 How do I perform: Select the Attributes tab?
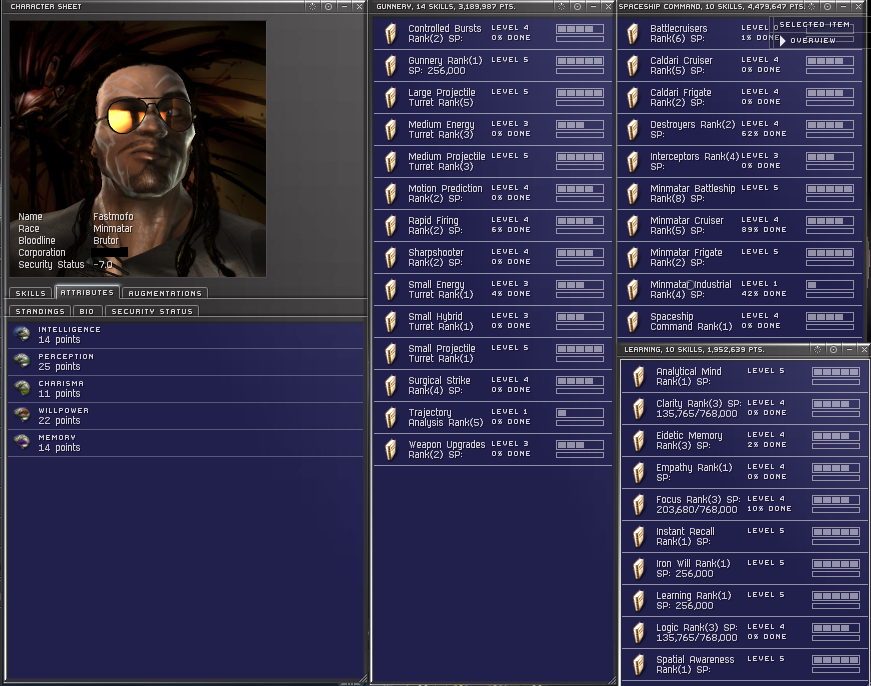87,292
